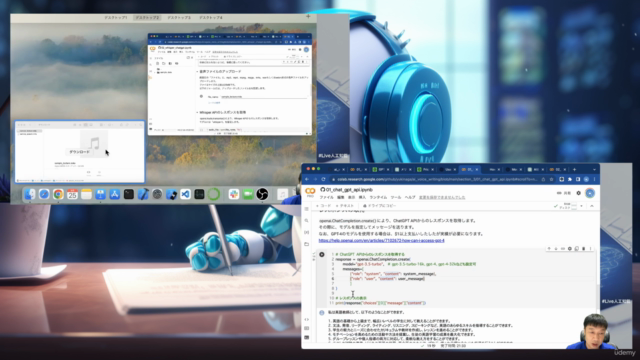Open App Store from the Dock
The height and width of the screenshot is (360, 640).
point(115,194)
